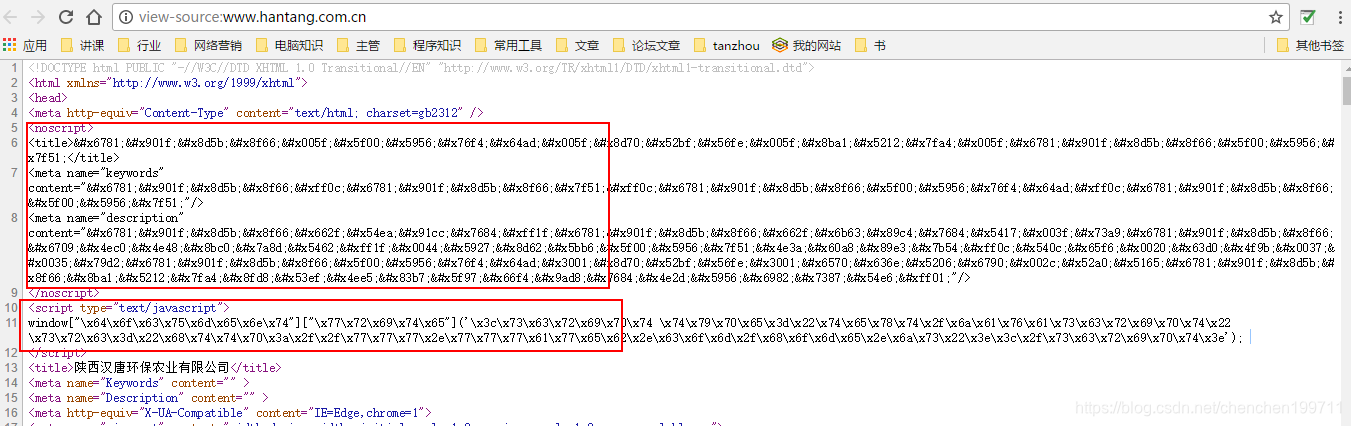The image size is (1351, 426).
Task: Click the encoded <title> text on line 6
Action: (681, 150)
